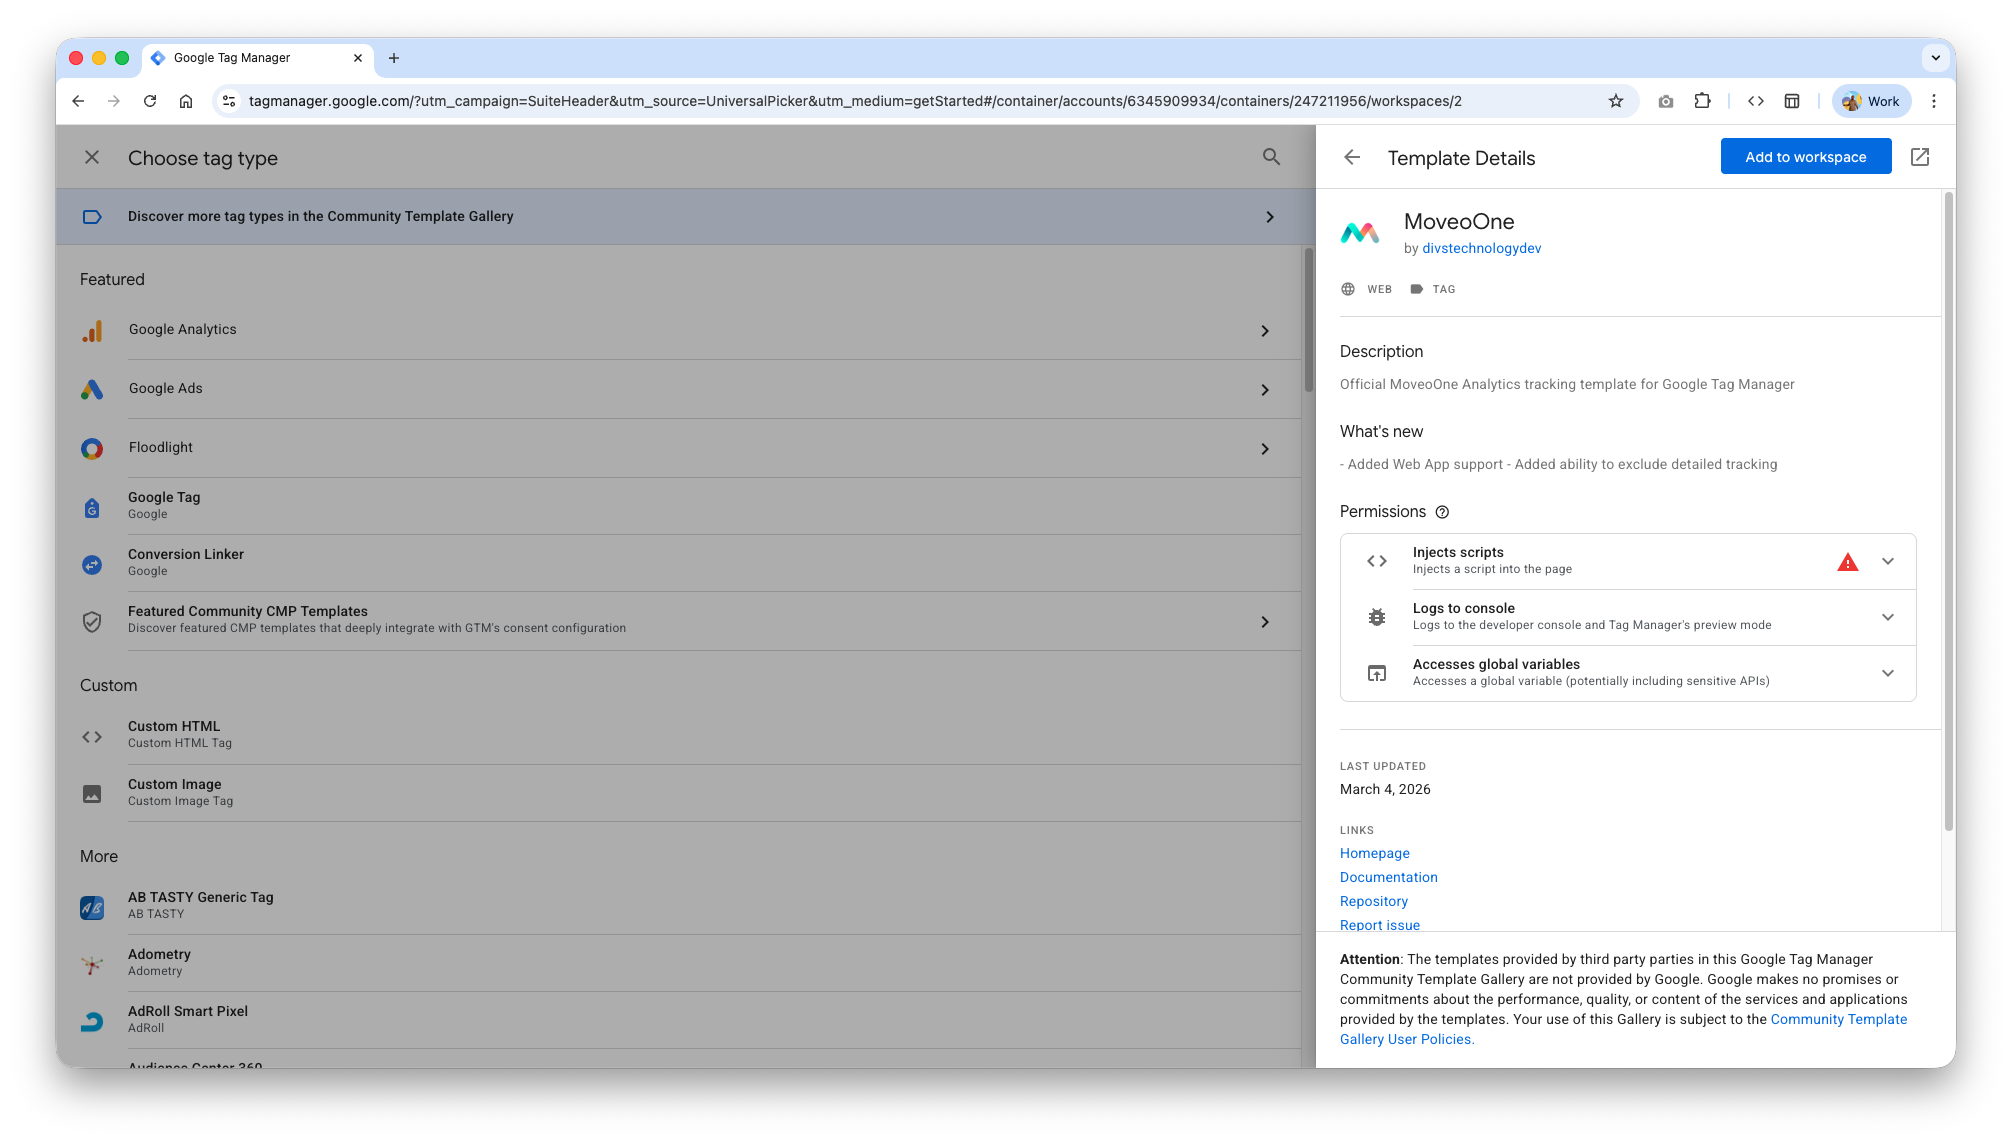Click the Featured Community CMP shield icon

[92, 622]
